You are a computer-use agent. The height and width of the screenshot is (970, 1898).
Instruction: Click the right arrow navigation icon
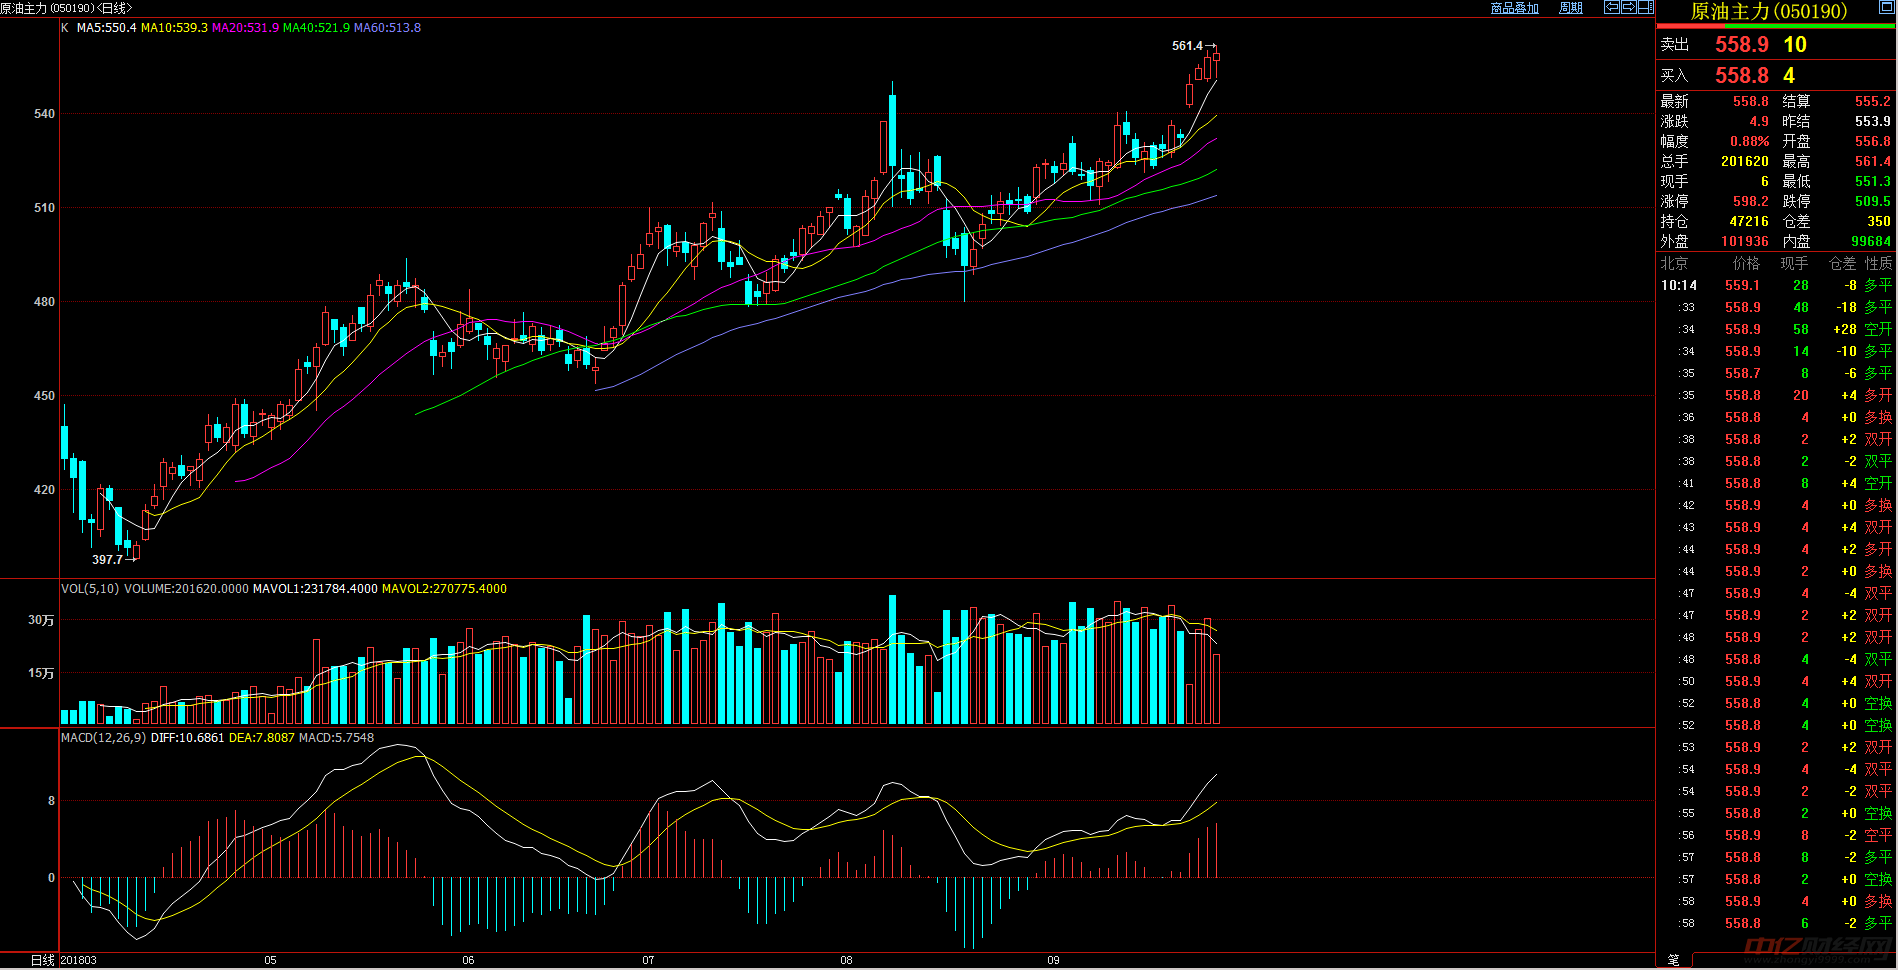click(x=1628, y=7)
